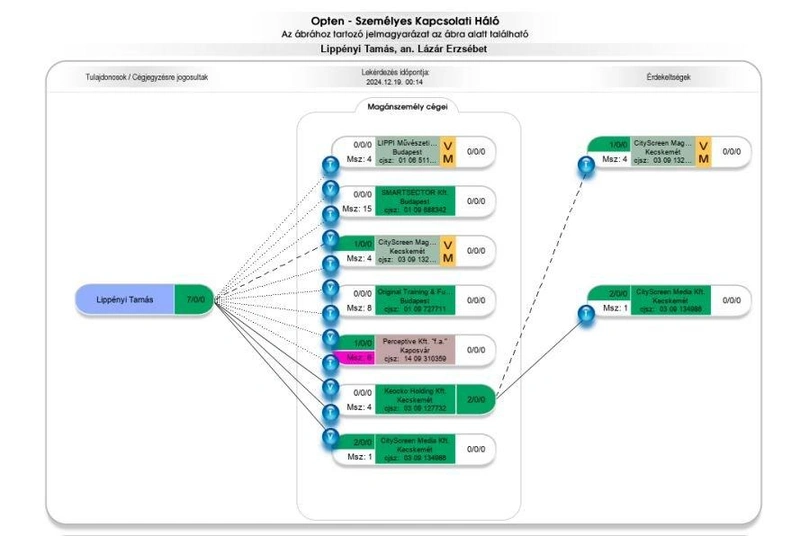
Task: Click the T icon on Keocko Holding Kft. node
Action: click(x=331, y=412)
